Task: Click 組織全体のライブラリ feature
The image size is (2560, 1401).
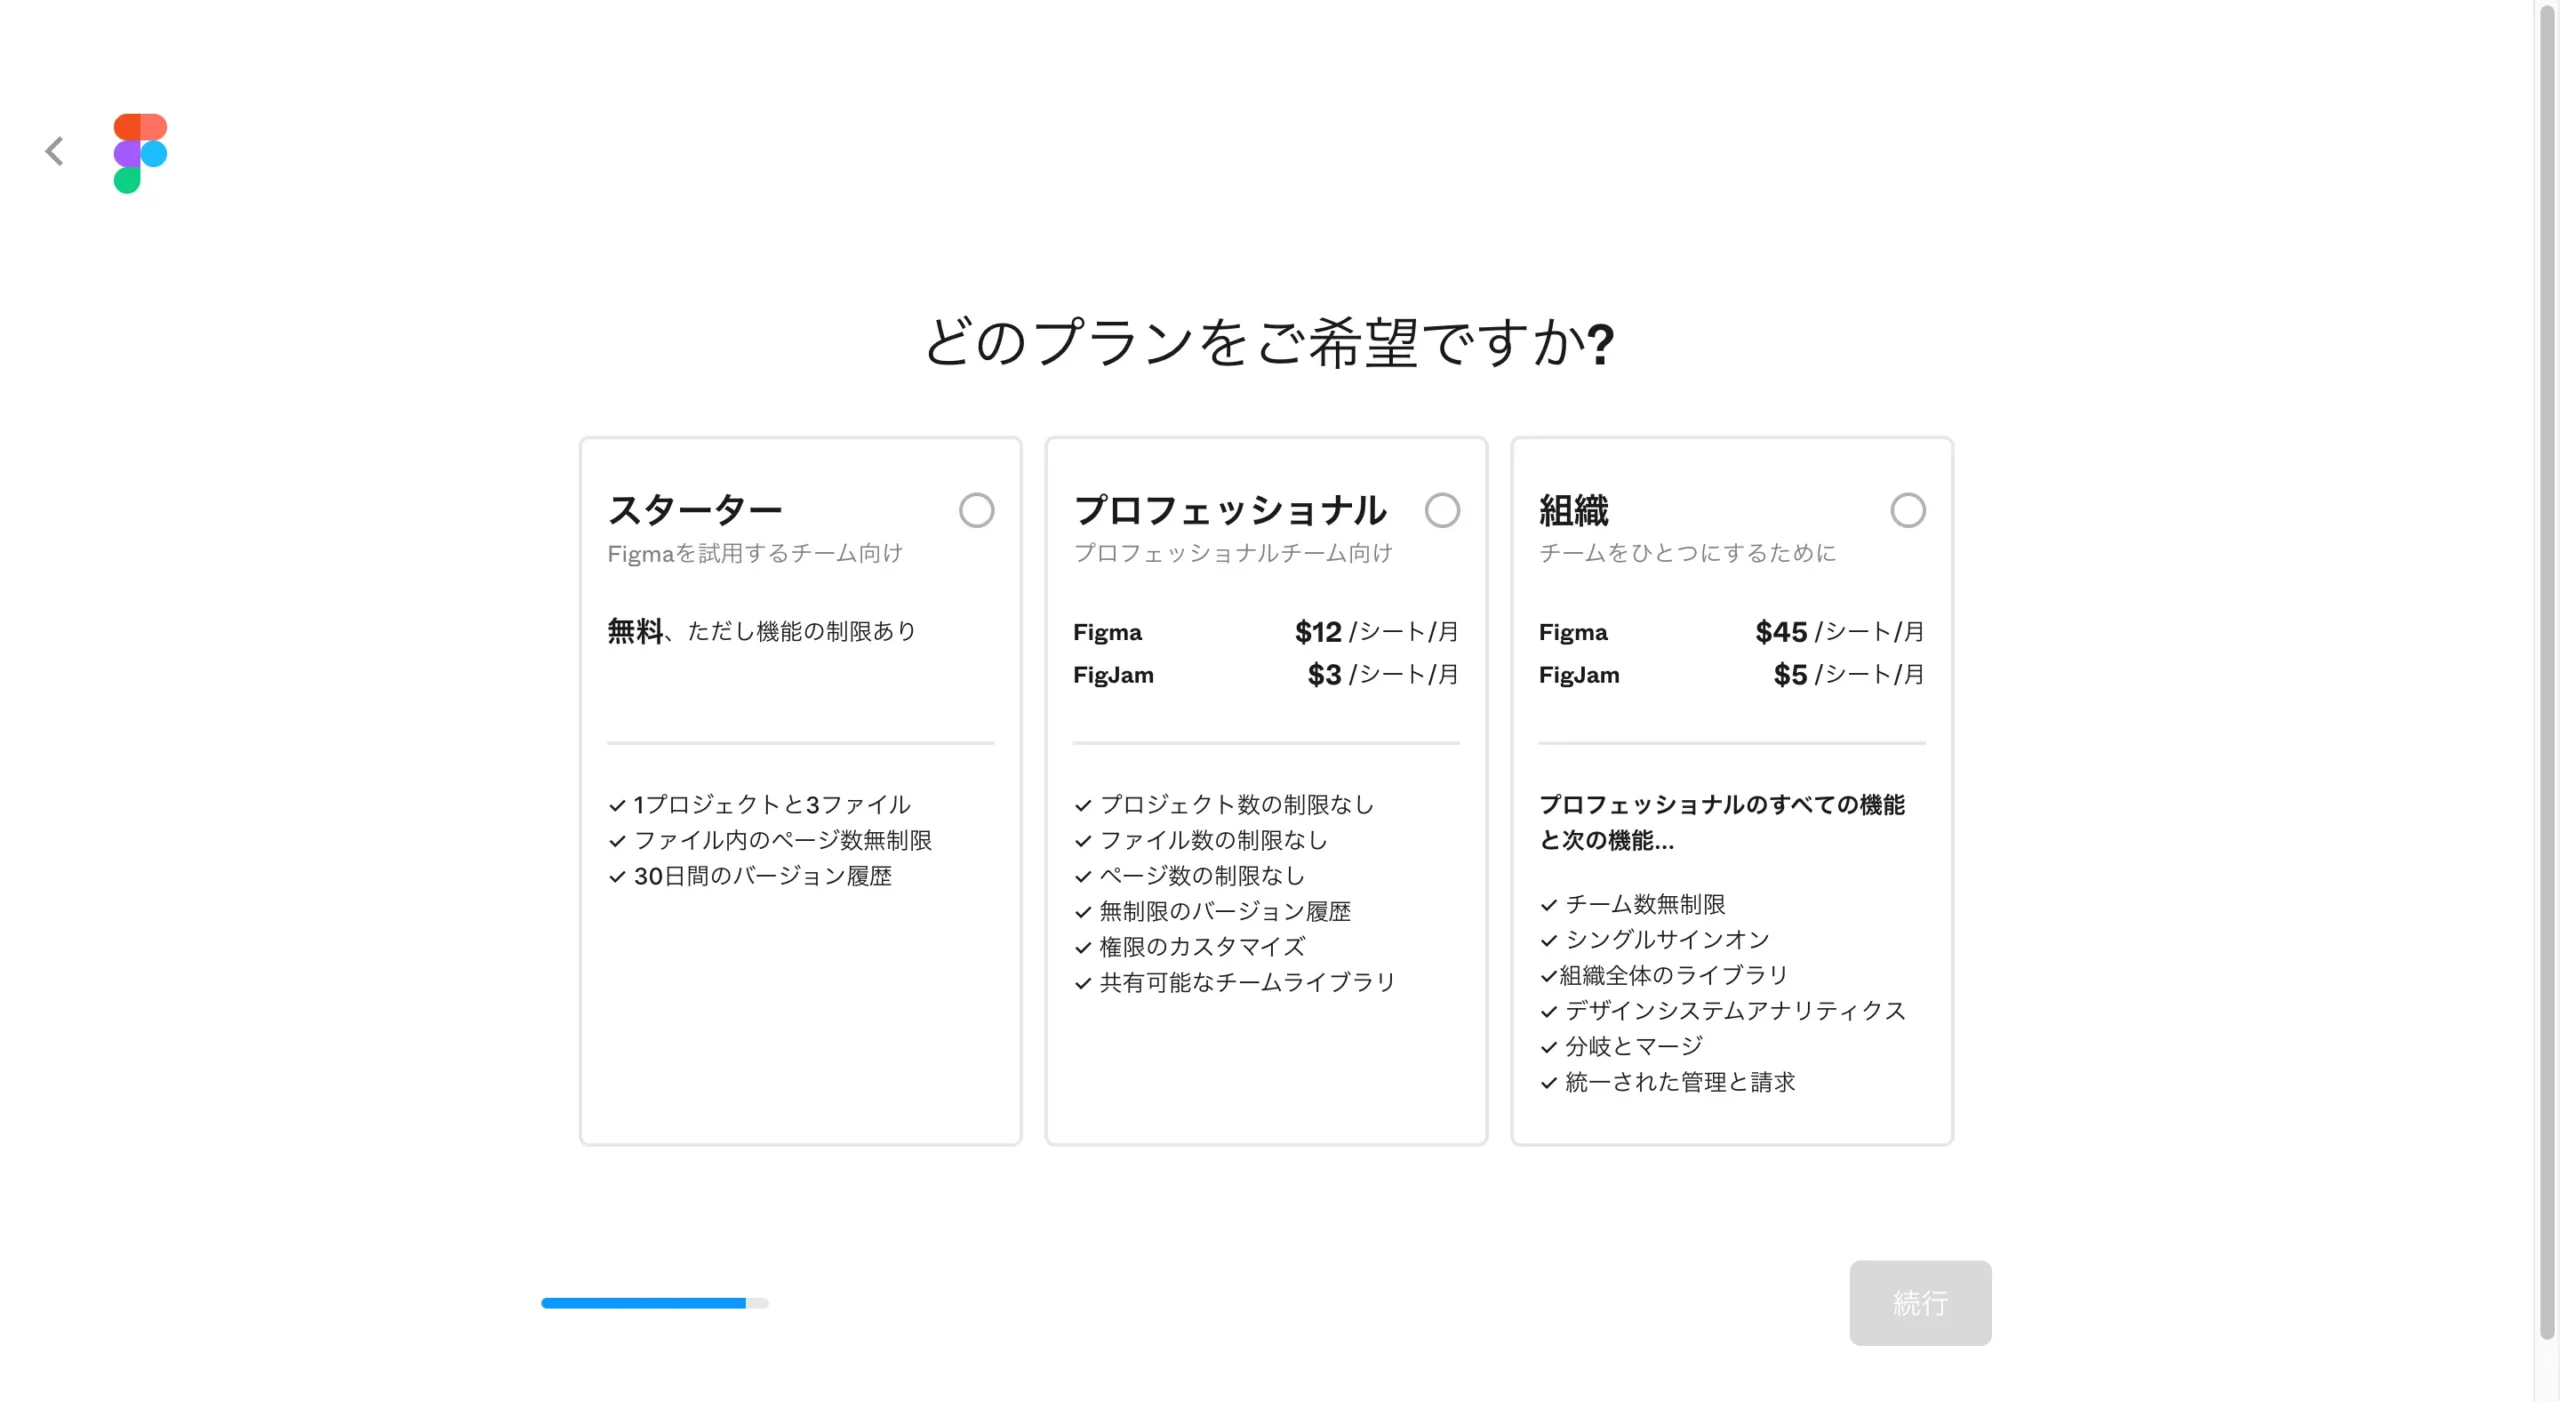Action: click(1674, 975)
